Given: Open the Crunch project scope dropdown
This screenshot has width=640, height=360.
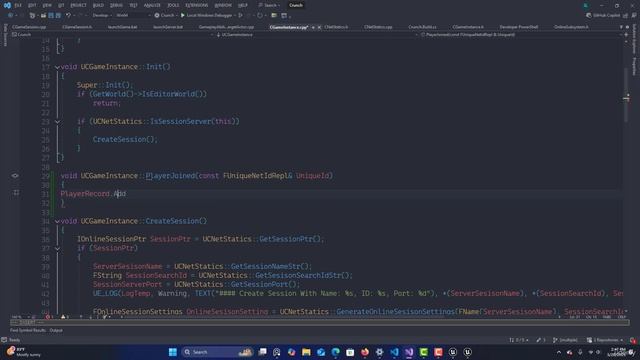Looking at the screenshot, I should click(112, 35).
